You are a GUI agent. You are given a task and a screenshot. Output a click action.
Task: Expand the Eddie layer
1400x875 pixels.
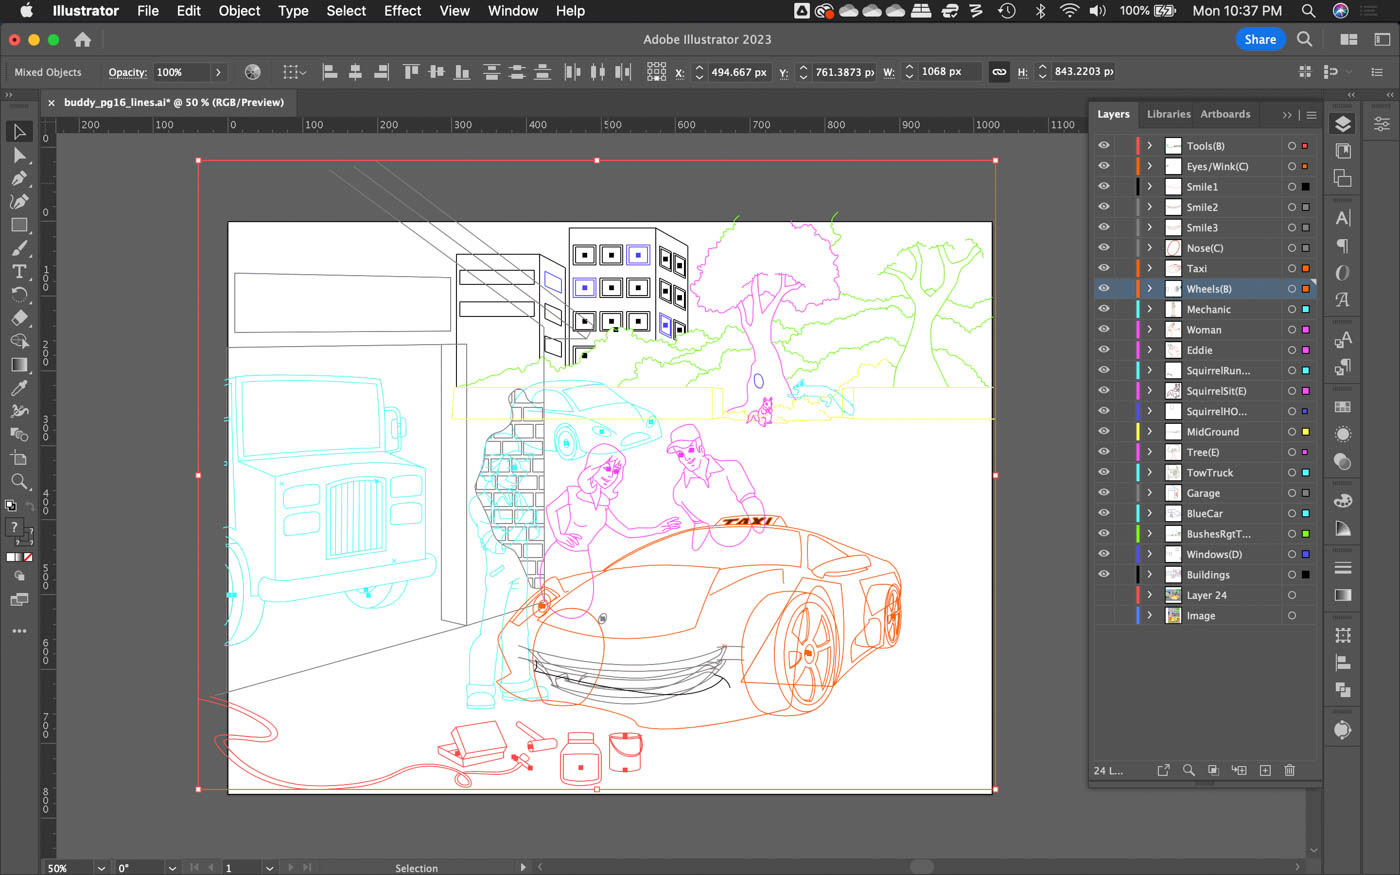(1150, 350)
